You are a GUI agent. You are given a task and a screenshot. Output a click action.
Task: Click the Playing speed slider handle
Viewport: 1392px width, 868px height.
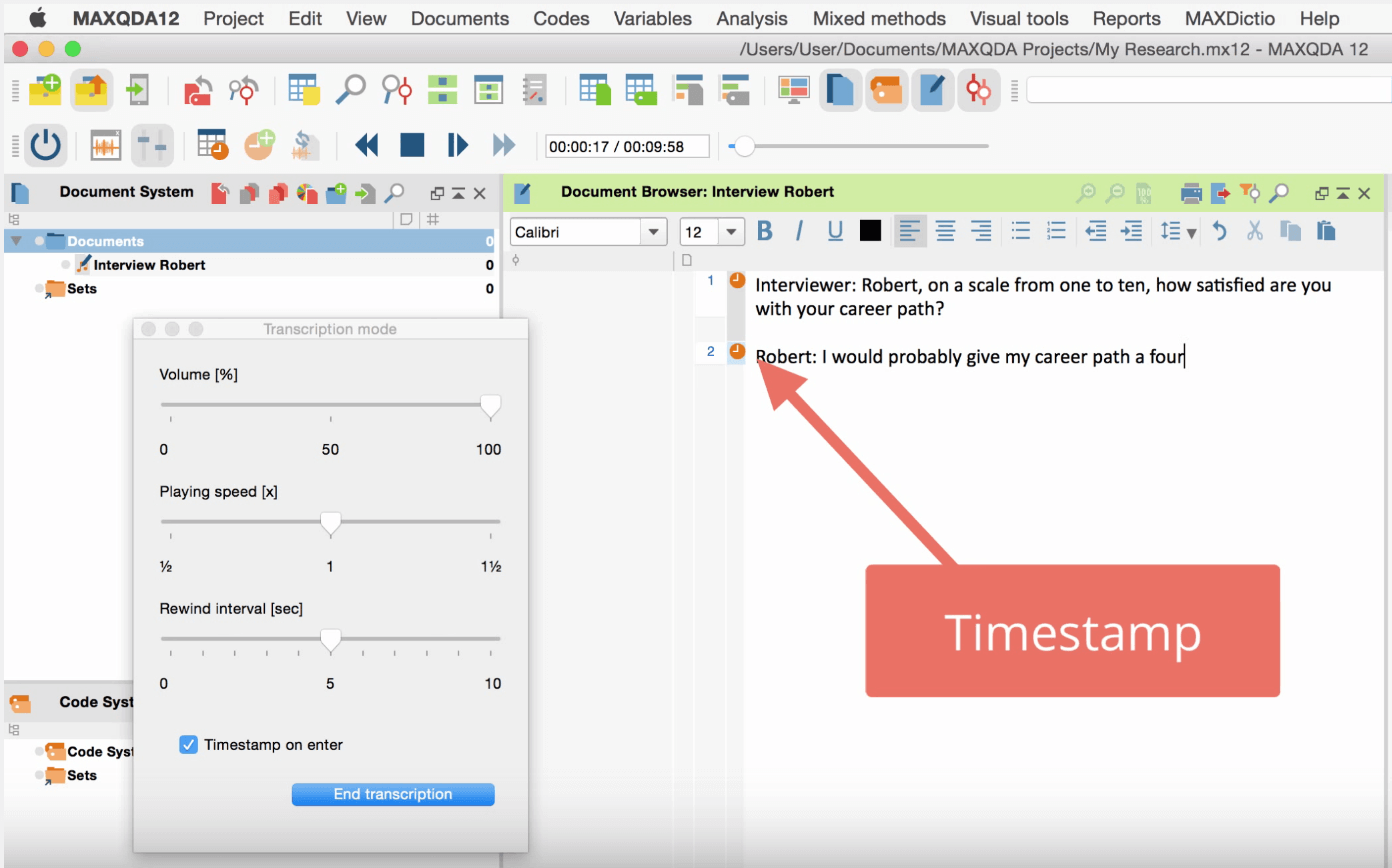[330, 523]
